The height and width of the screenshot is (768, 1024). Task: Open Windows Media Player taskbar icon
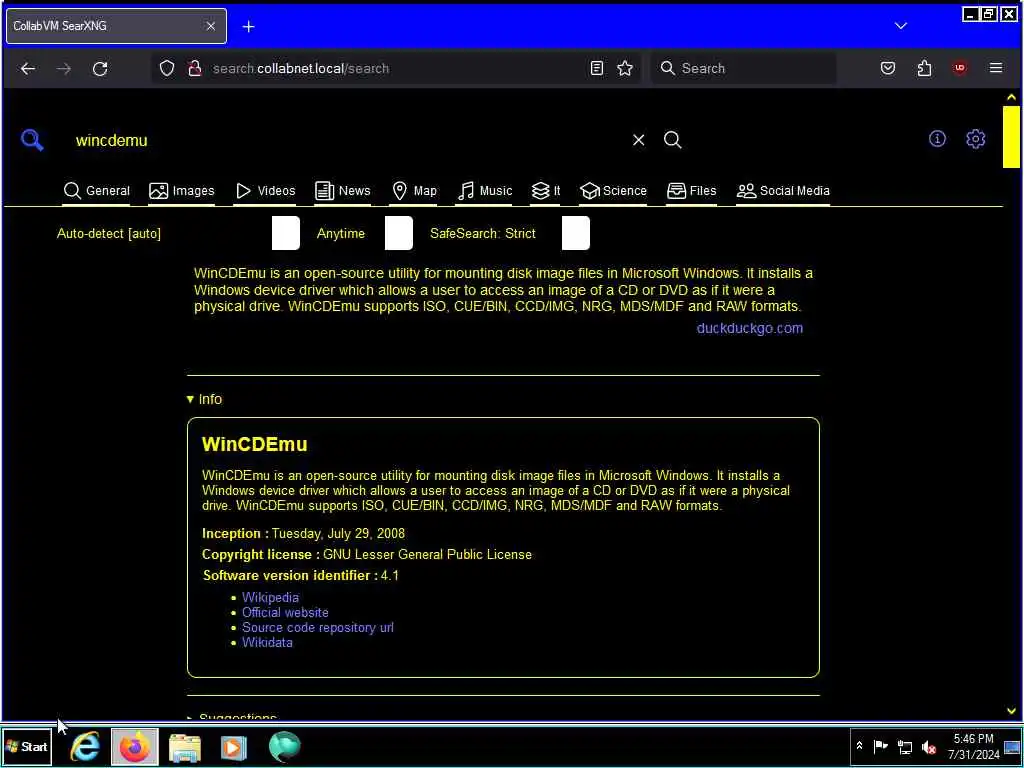point(234,747)
